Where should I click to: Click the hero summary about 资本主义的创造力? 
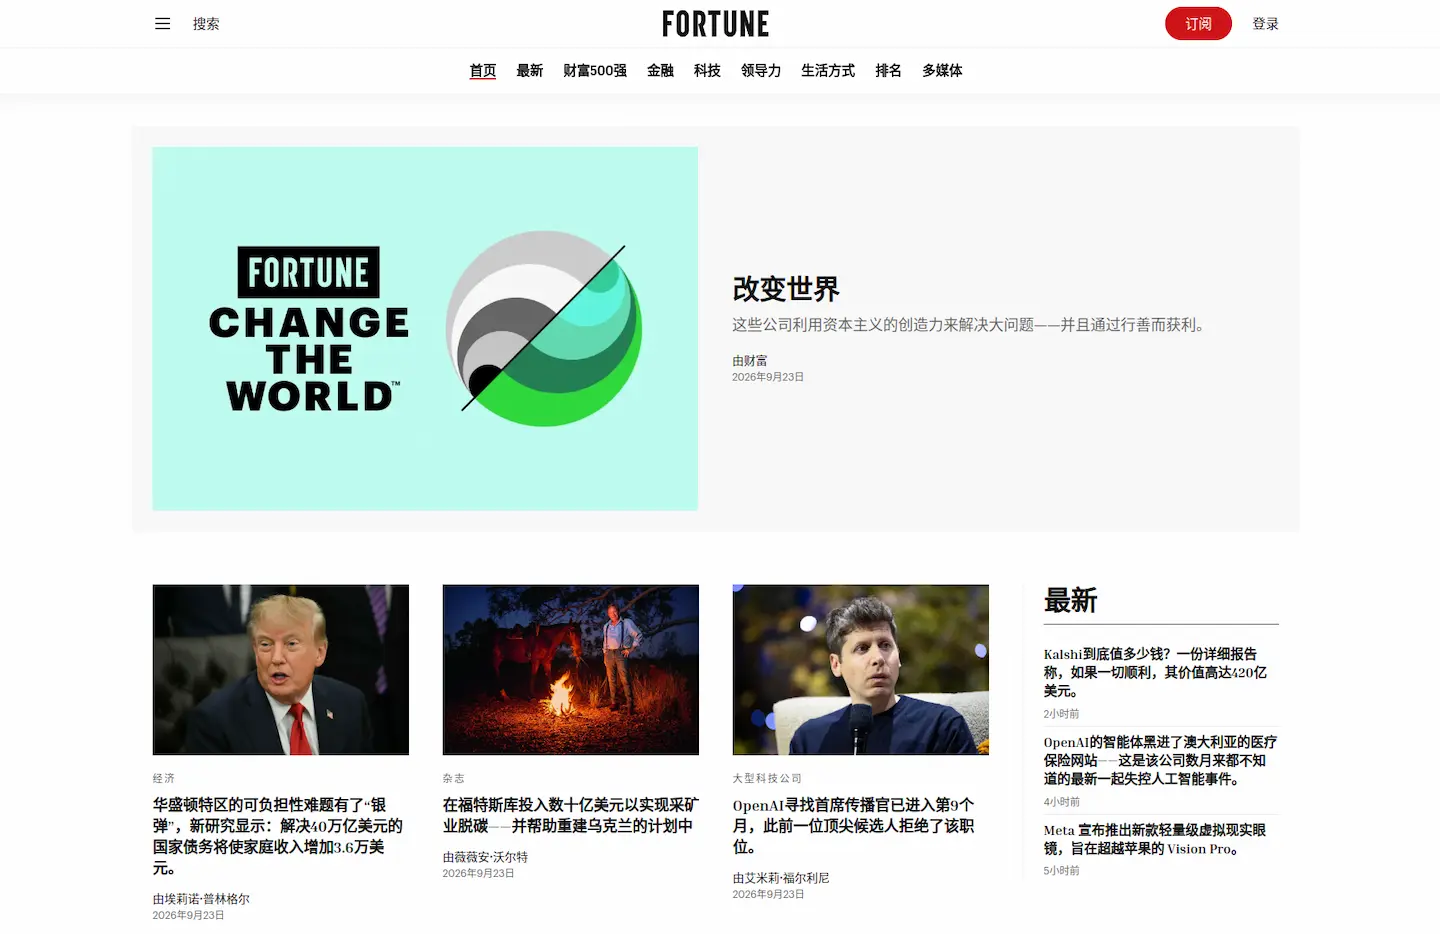pyautogui.click(x=971, y=325)
